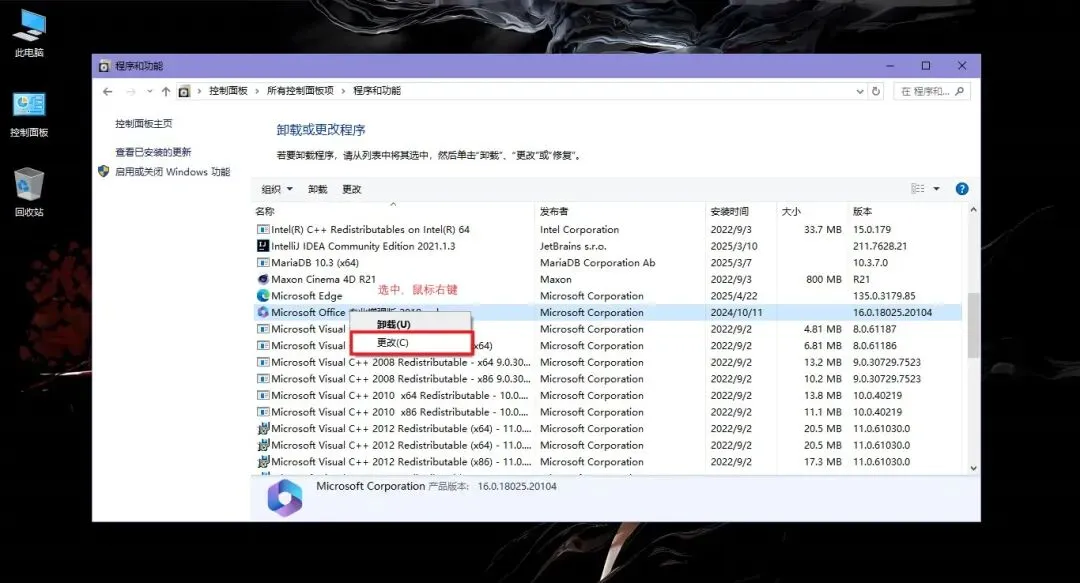Sort by the 大小 column header

pos(811,212)
